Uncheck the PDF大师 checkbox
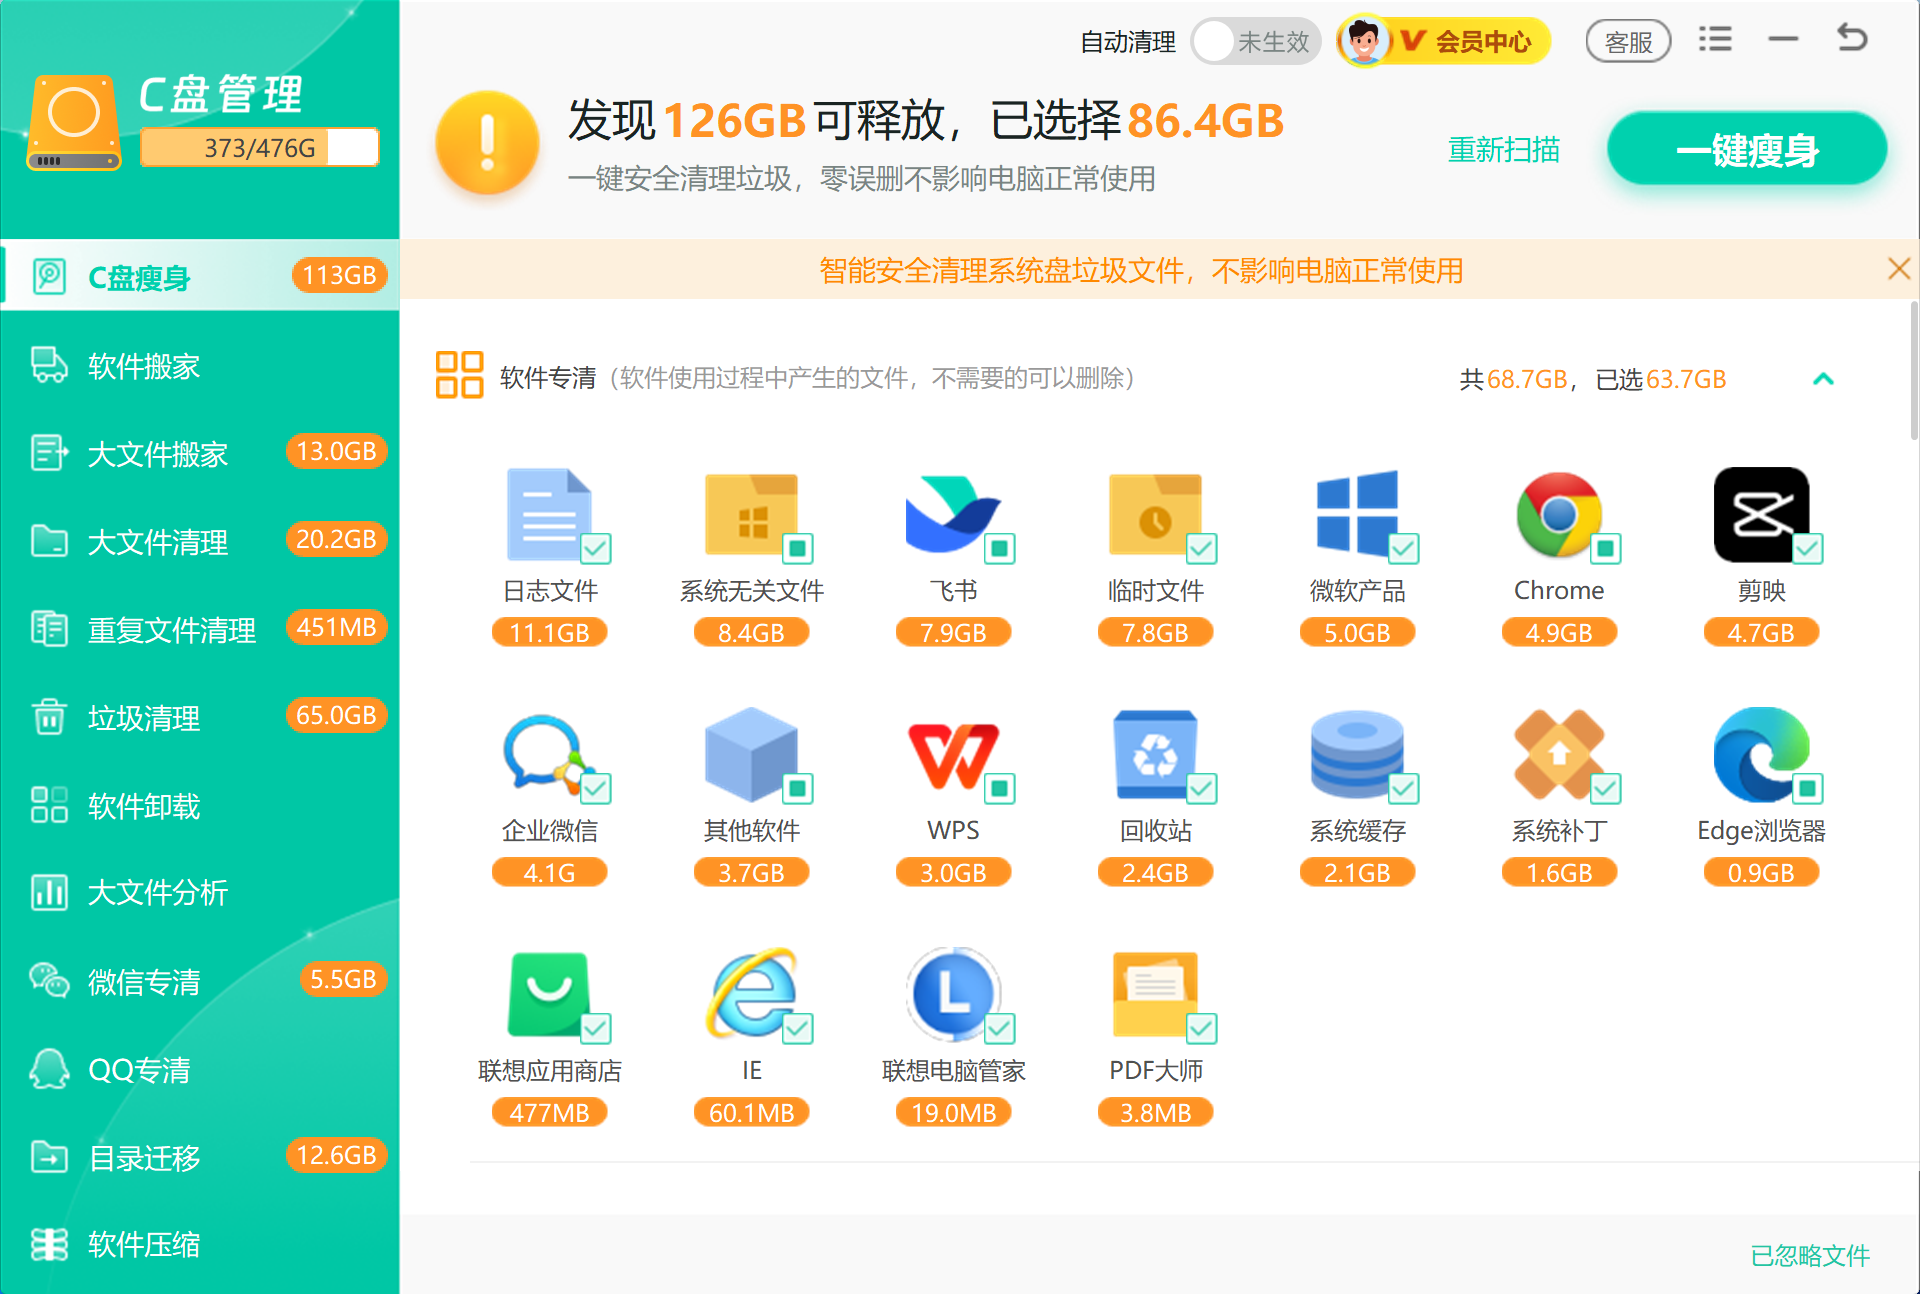Image resolution: width=1920 pixels, height=1294 pixels. click(1202, 1028)
